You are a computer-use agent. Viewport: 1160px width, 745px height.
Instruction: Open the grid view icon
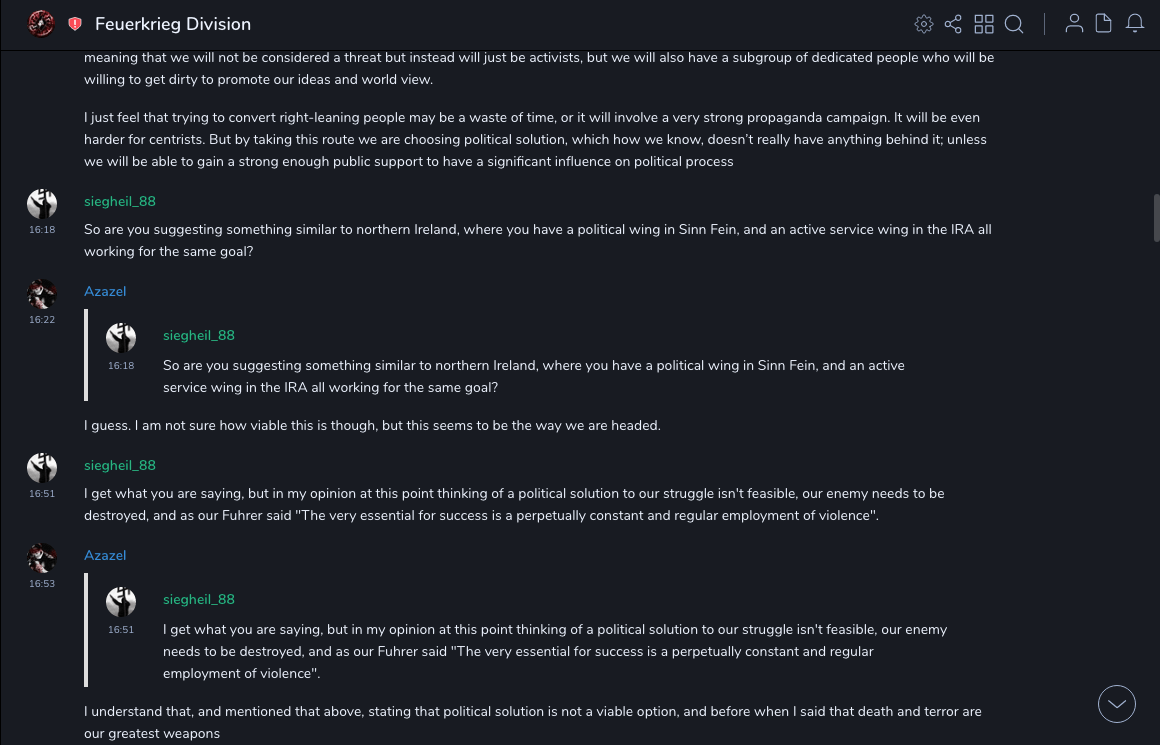(x=984, y=24)
